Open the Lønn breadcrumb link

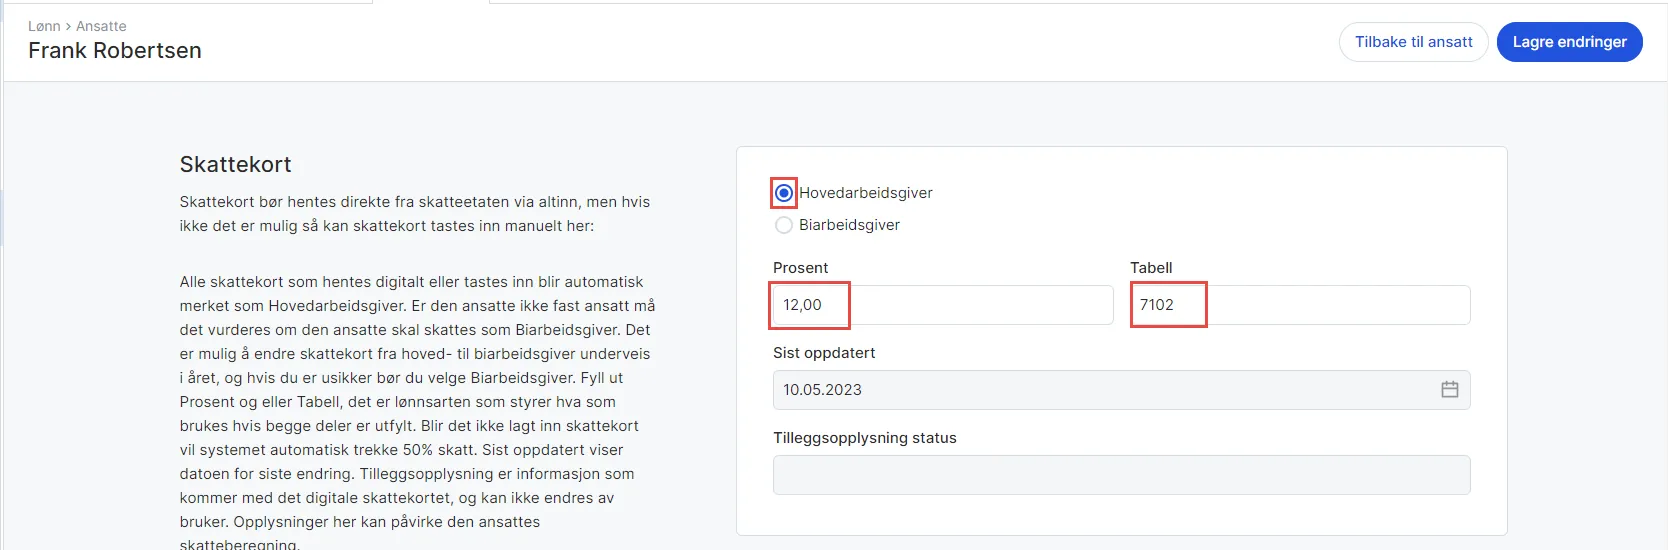click(x=44, y=26)
